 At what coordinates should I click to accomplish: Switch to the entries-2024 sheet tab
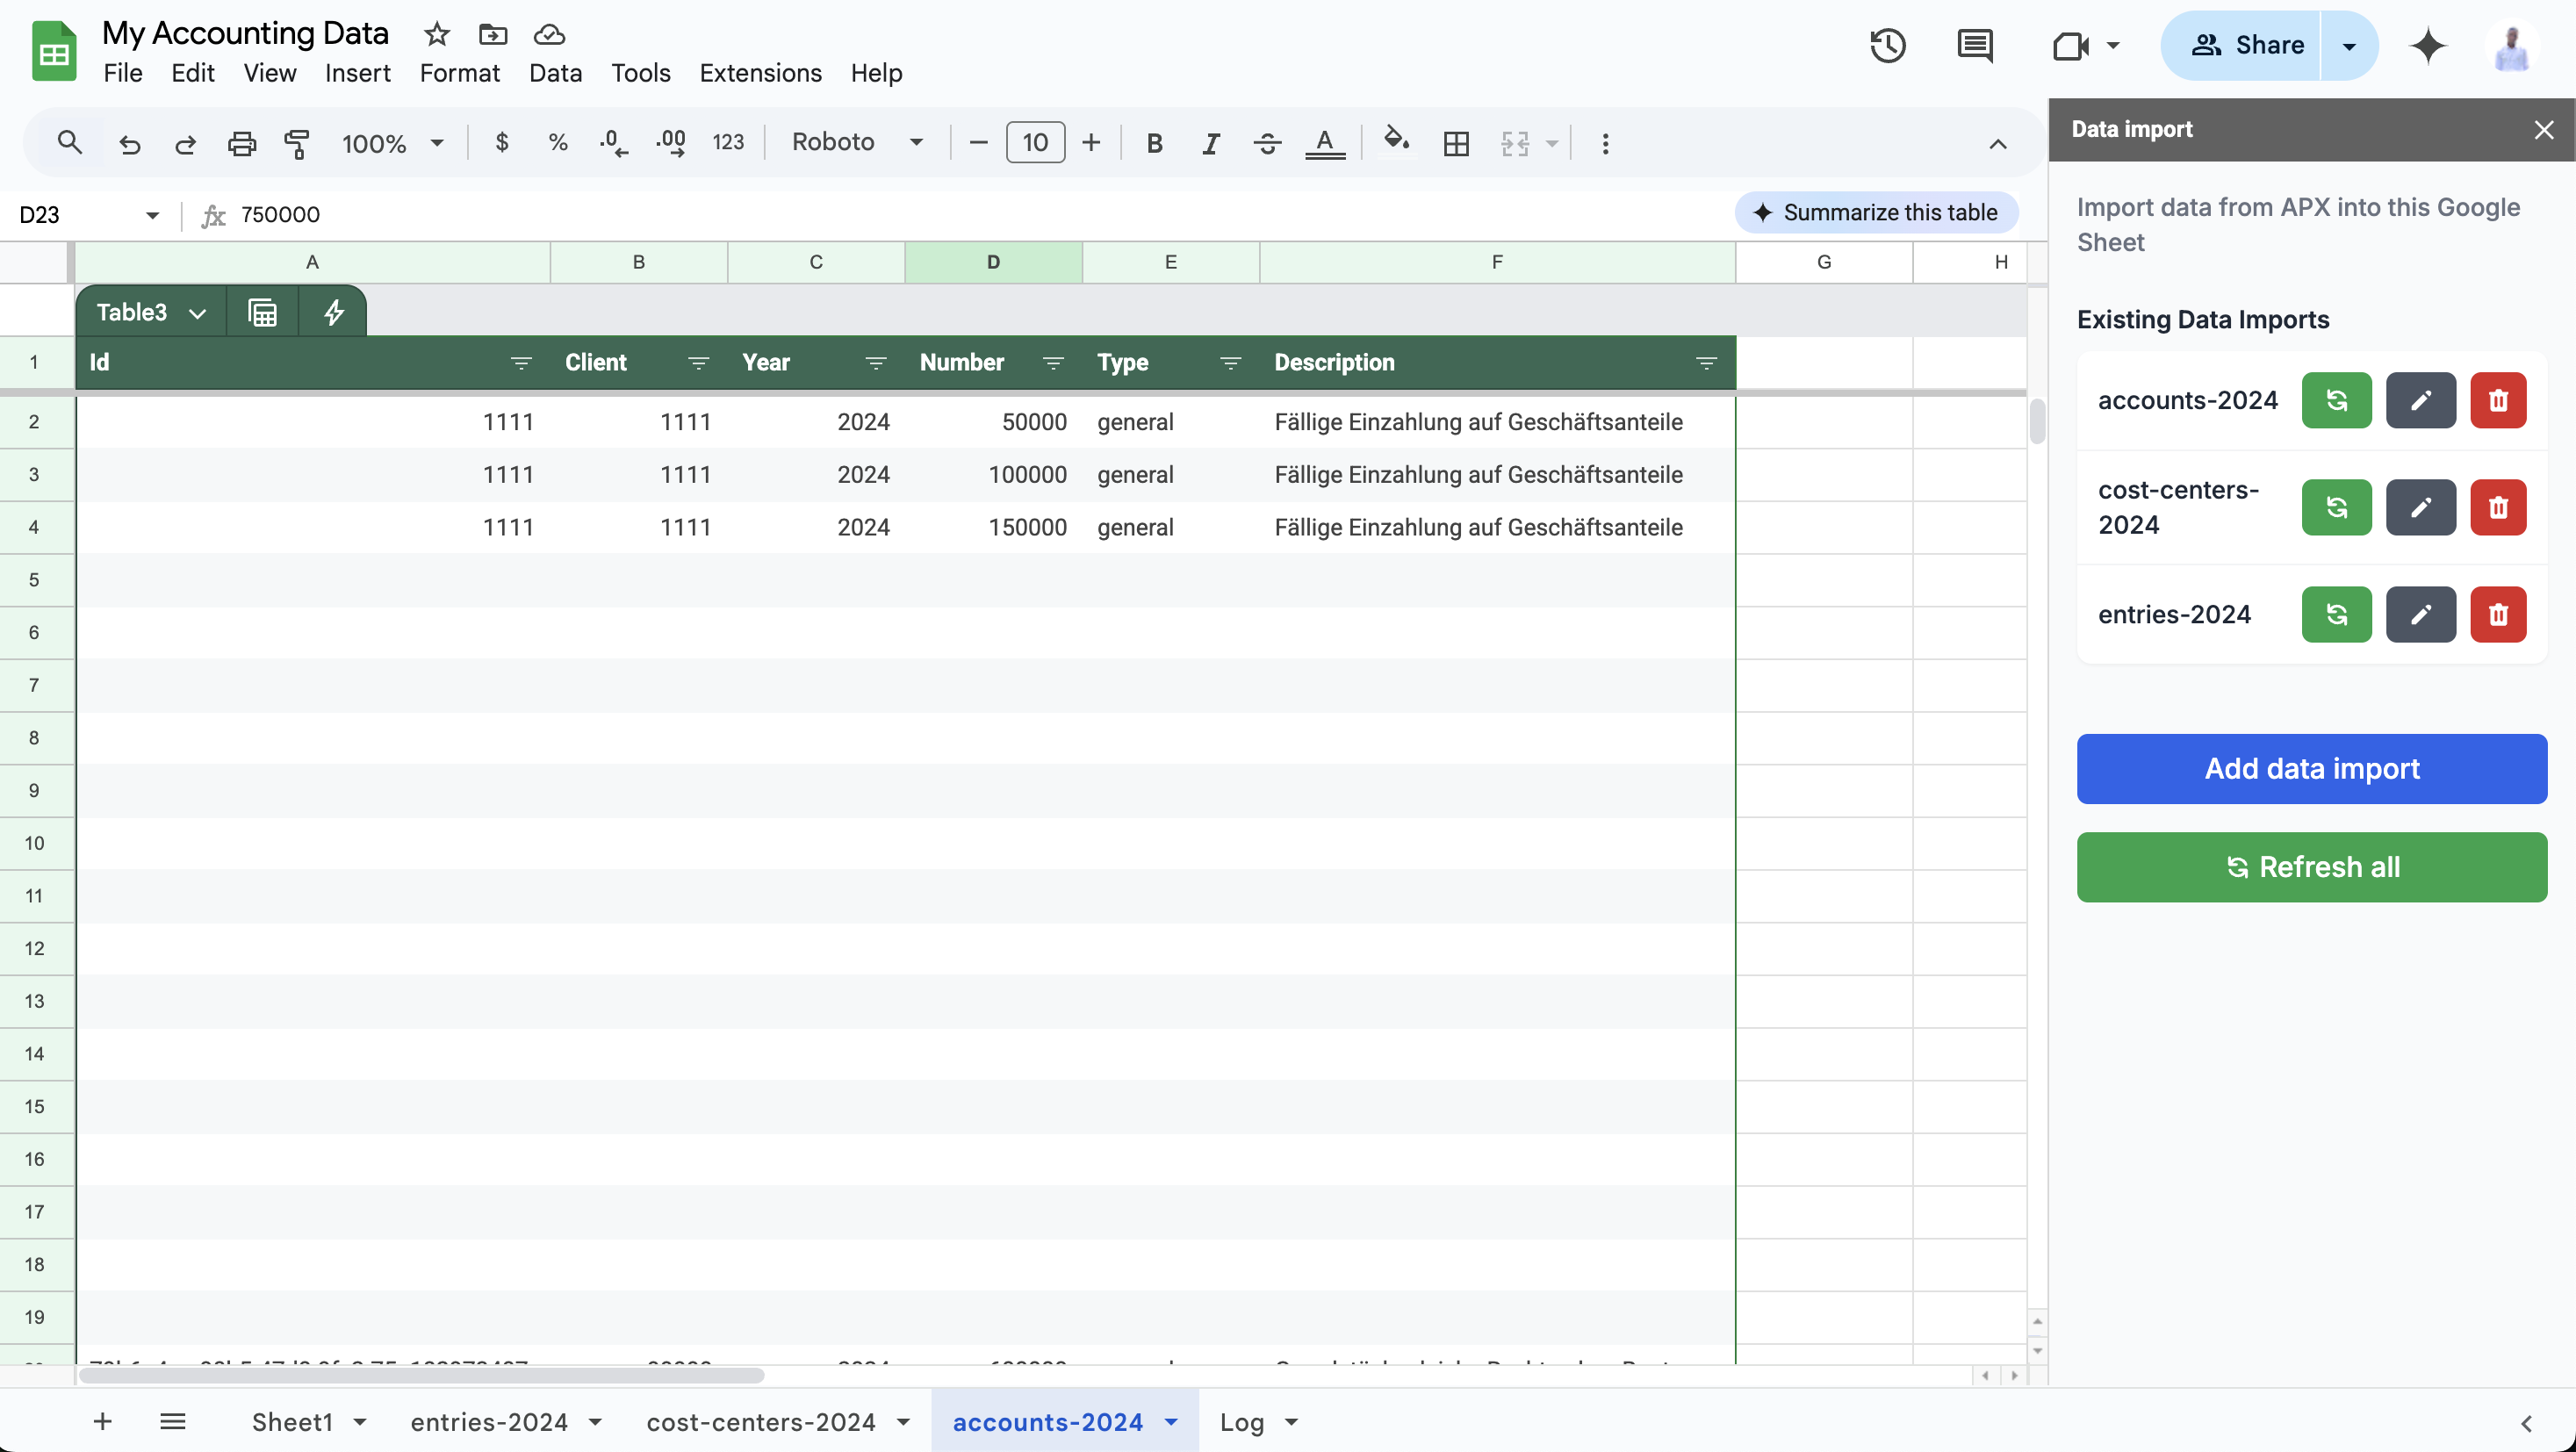491,1421
